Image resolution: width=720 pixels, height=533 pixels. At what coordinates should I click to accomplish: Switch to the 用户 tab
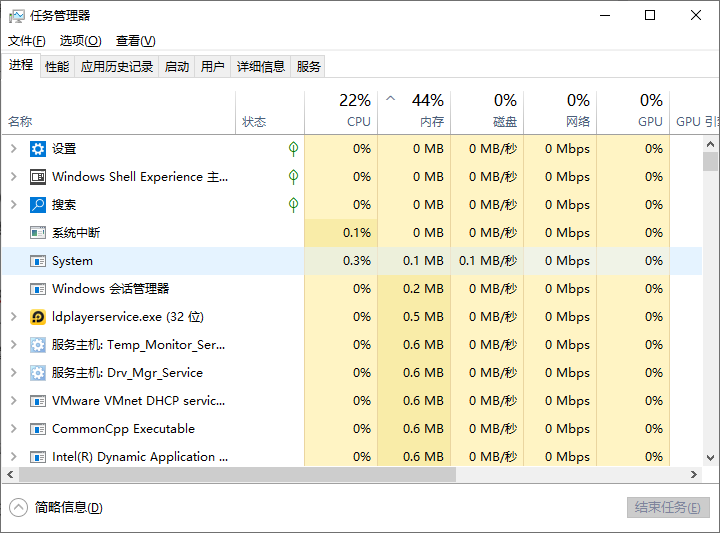[x=213, y=67]
